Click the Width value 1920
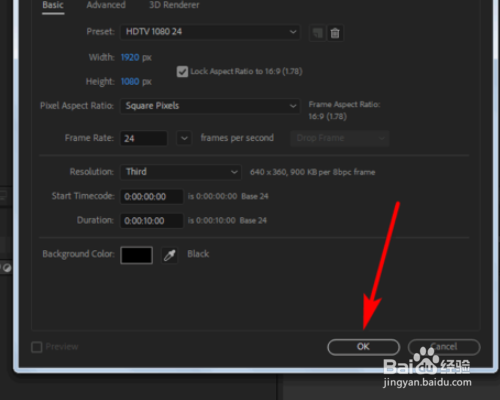 [x=130, y=57]
